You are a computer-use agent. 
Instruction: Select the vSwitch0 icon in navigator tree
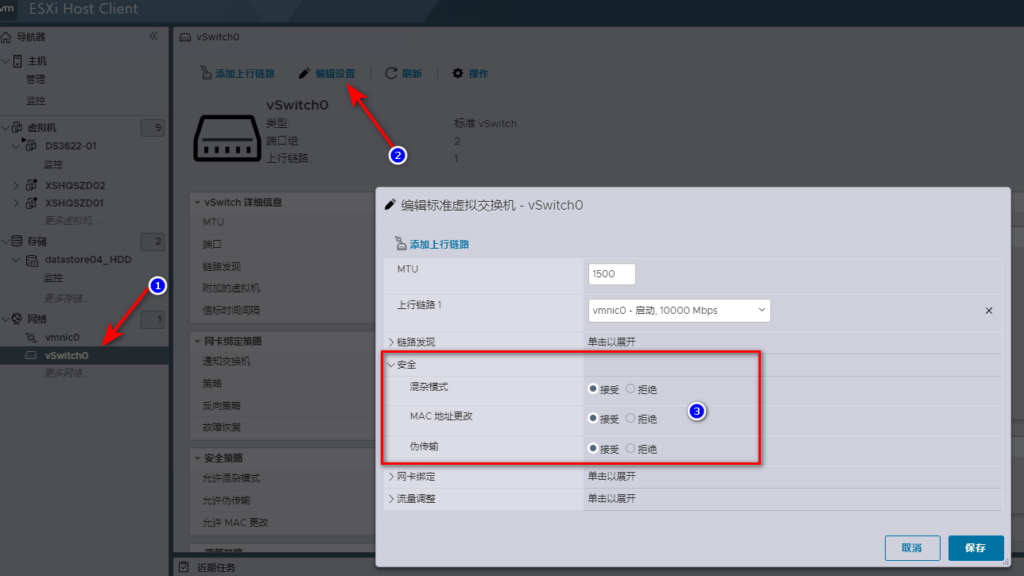(x=31, y=355)
